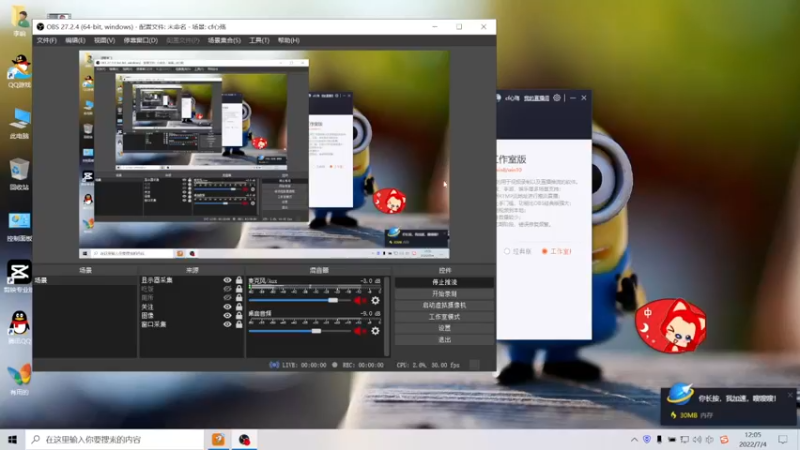Screen dimensions: 800x450
Task: Click the taskbar search input box
Action: (115, 439)
